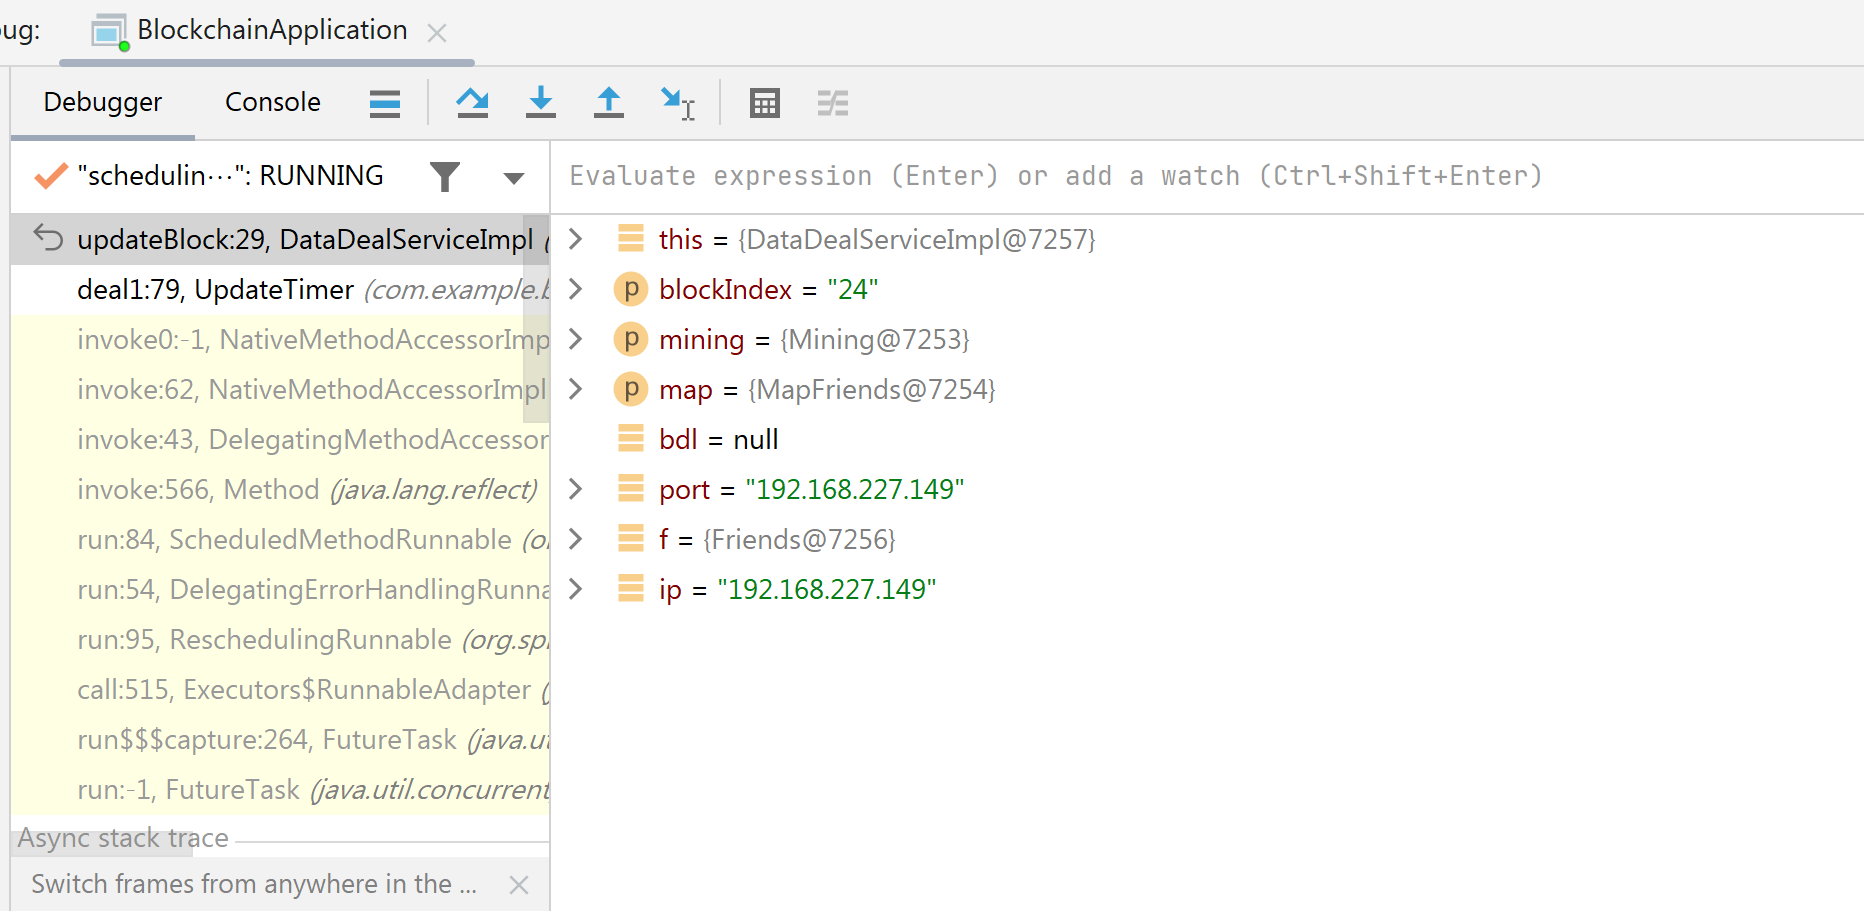
Task: Click the value "192.168.227.149" of port
Action: point(855,489)
